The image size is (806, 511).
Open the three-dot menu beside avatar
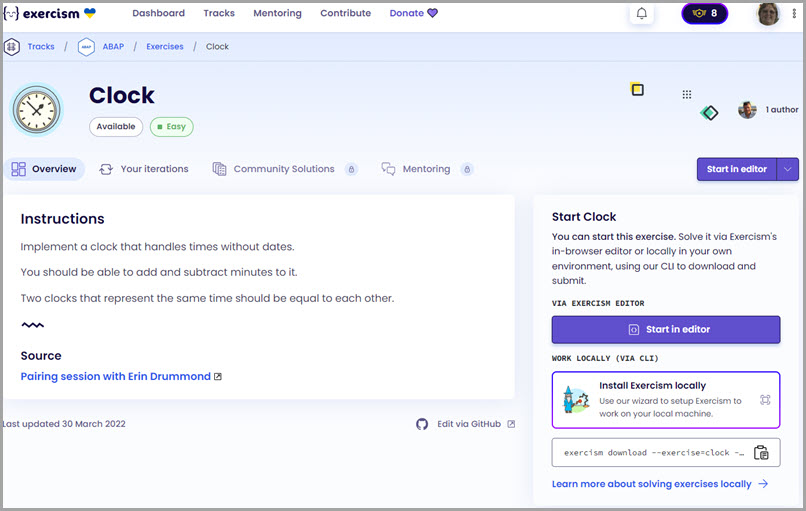[x=687, y=95]
